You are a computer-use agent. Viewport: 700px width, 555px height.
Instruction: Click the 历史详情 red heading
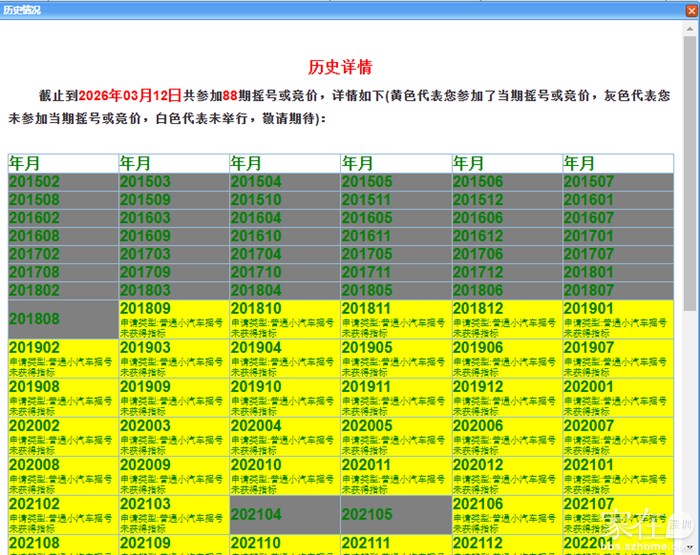pyautogui.click(x=340, y=68)
